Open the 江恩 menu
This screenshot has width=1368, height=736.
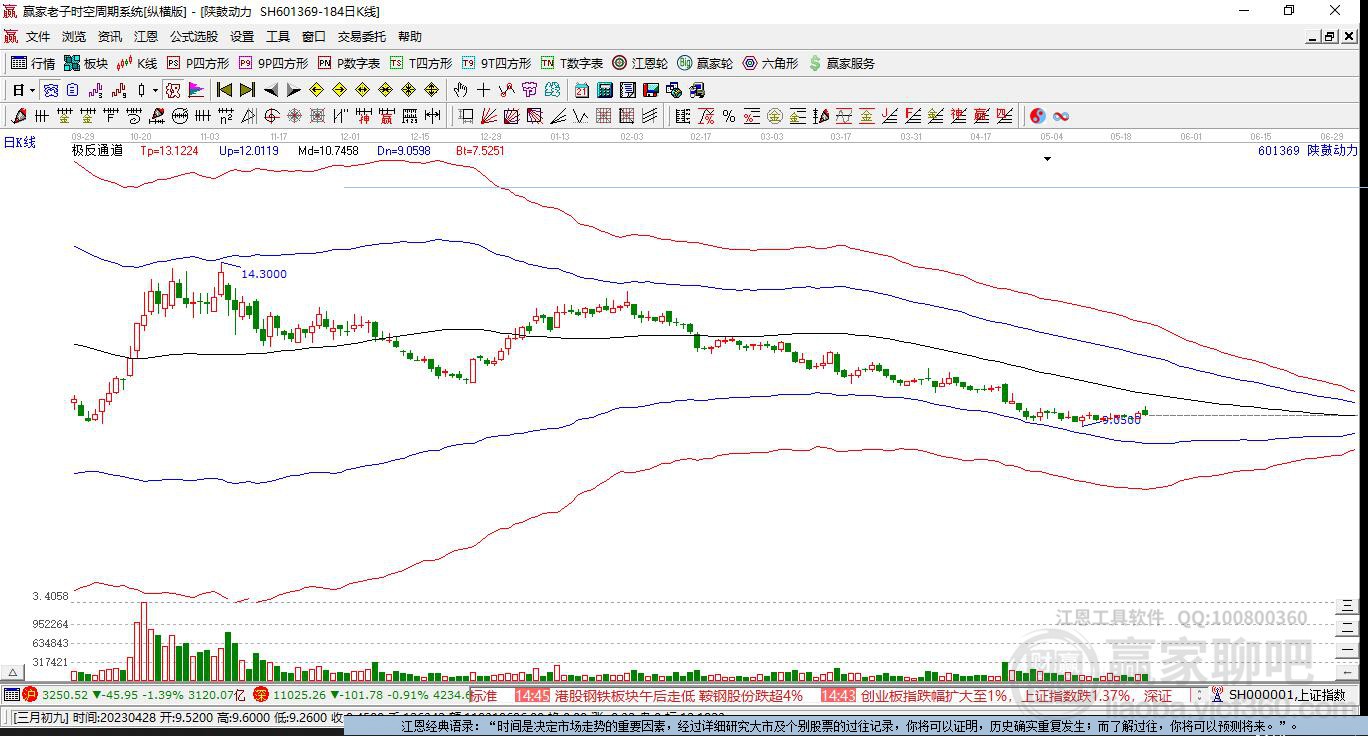(x=146, y=37)
